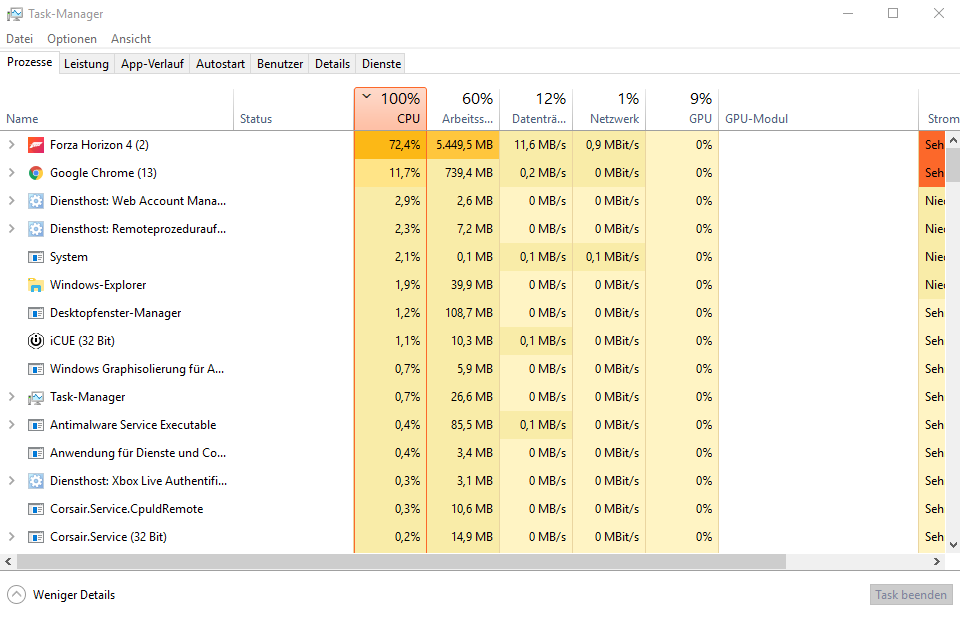Click the Desktopfenster-Manager icon
Screen dimensions: 960x617
(36, 313)
